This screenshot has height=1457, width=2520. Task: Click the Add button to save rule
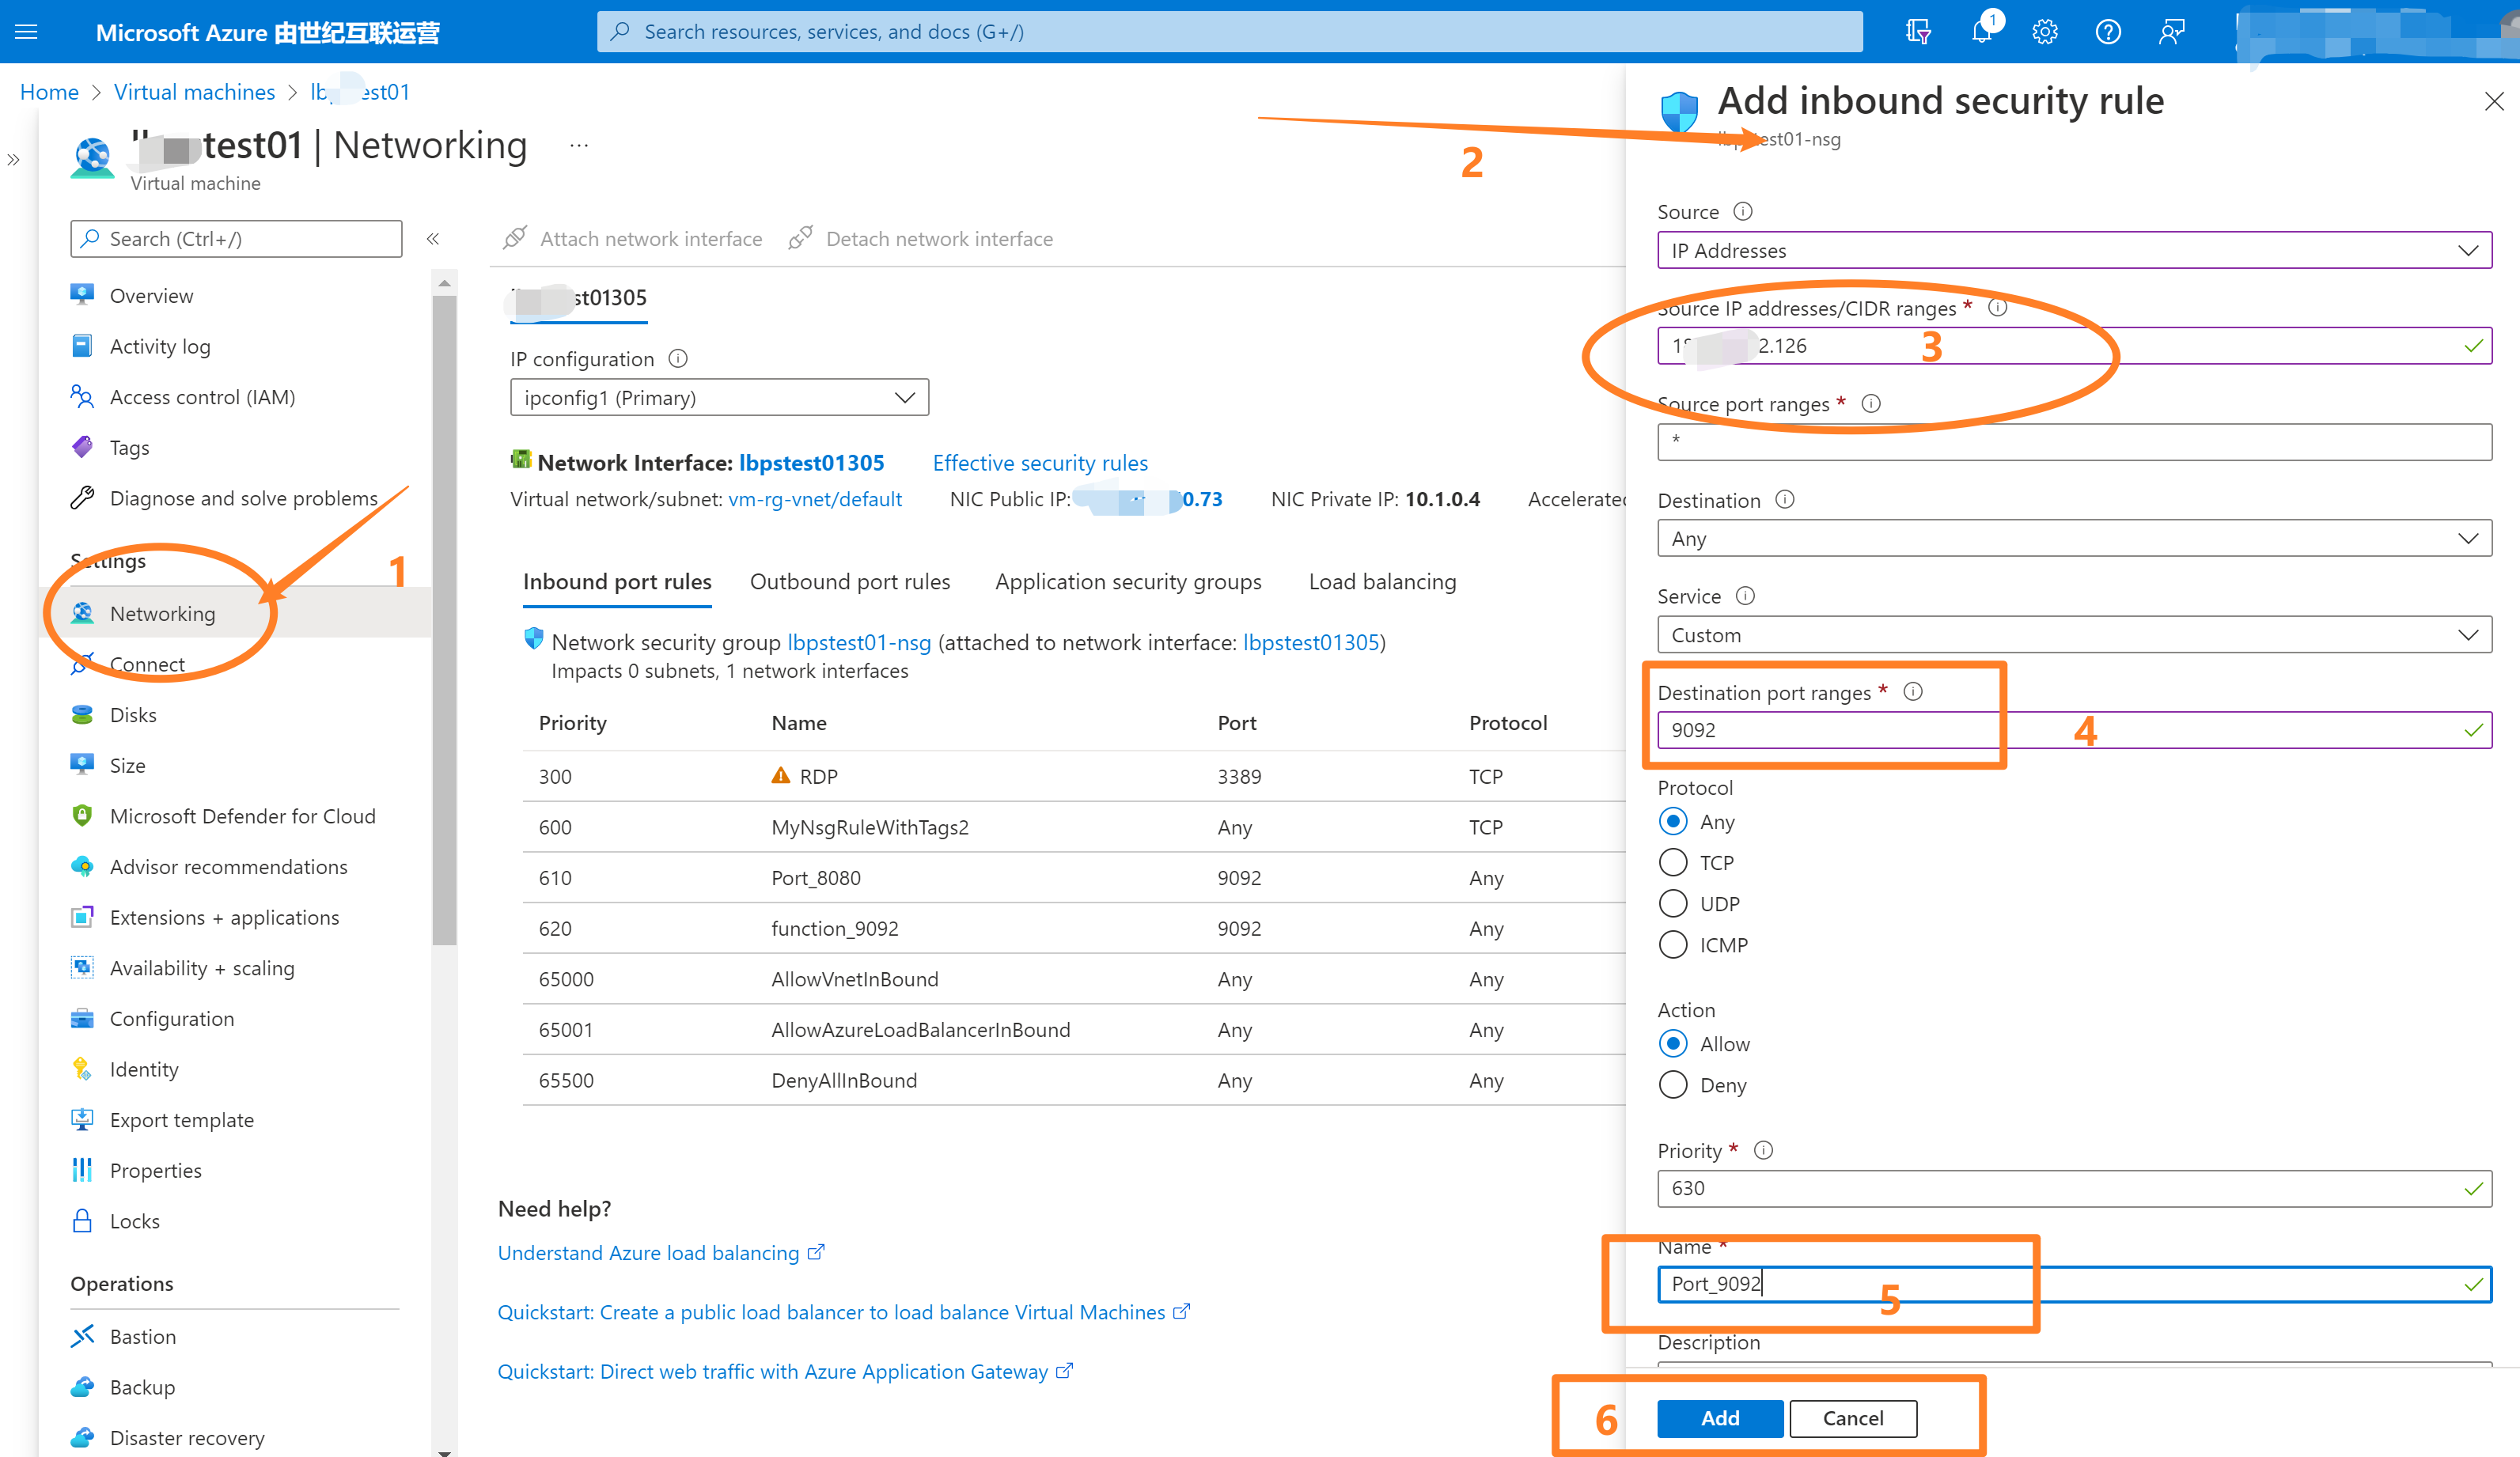1719,1419
